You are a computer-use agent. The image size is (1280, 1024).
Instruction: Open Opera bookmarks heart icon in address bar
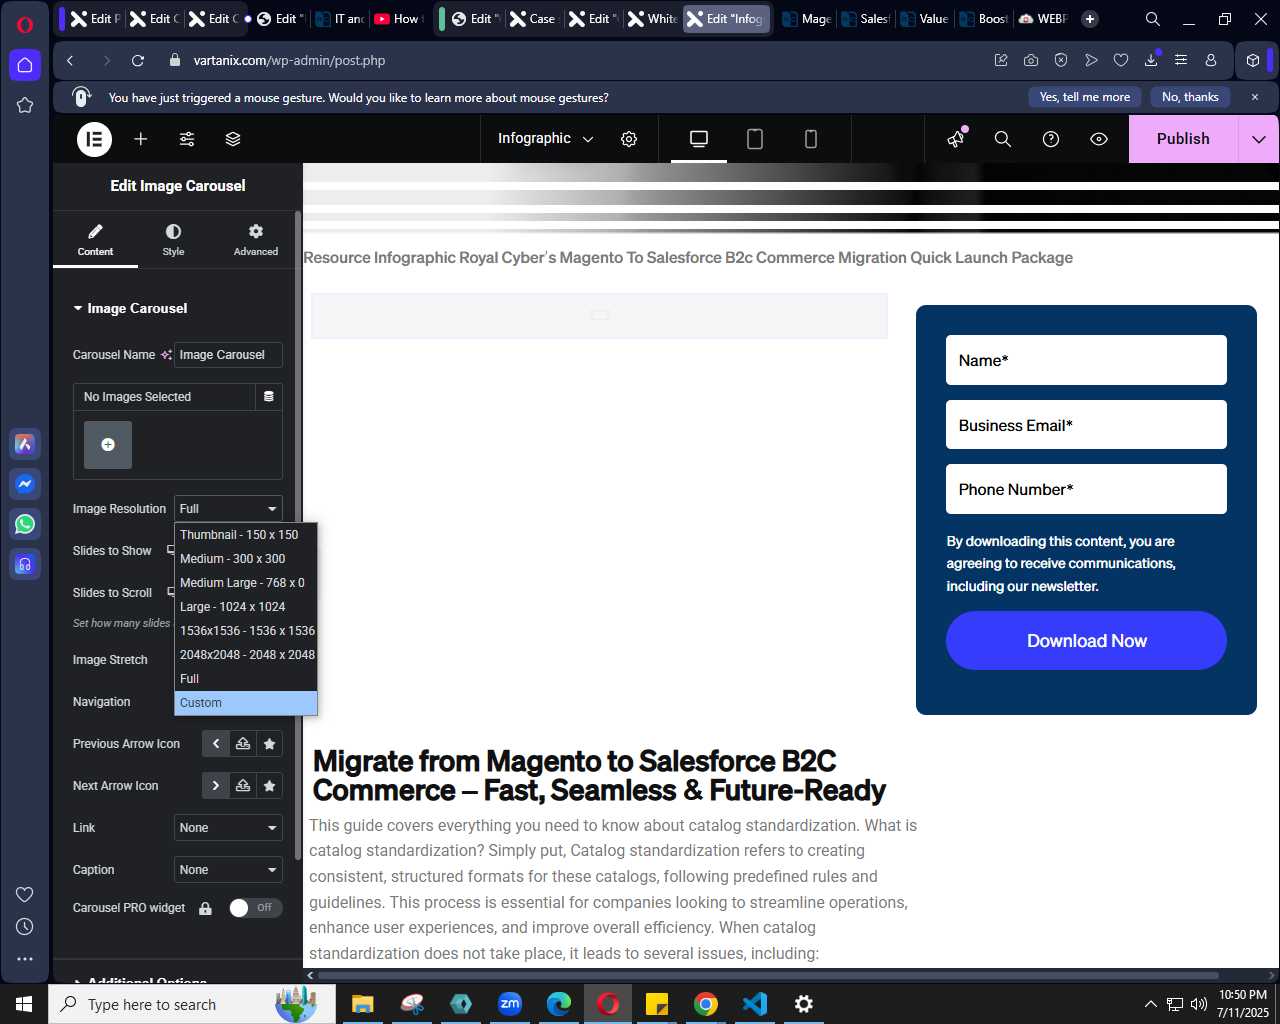1121,60
